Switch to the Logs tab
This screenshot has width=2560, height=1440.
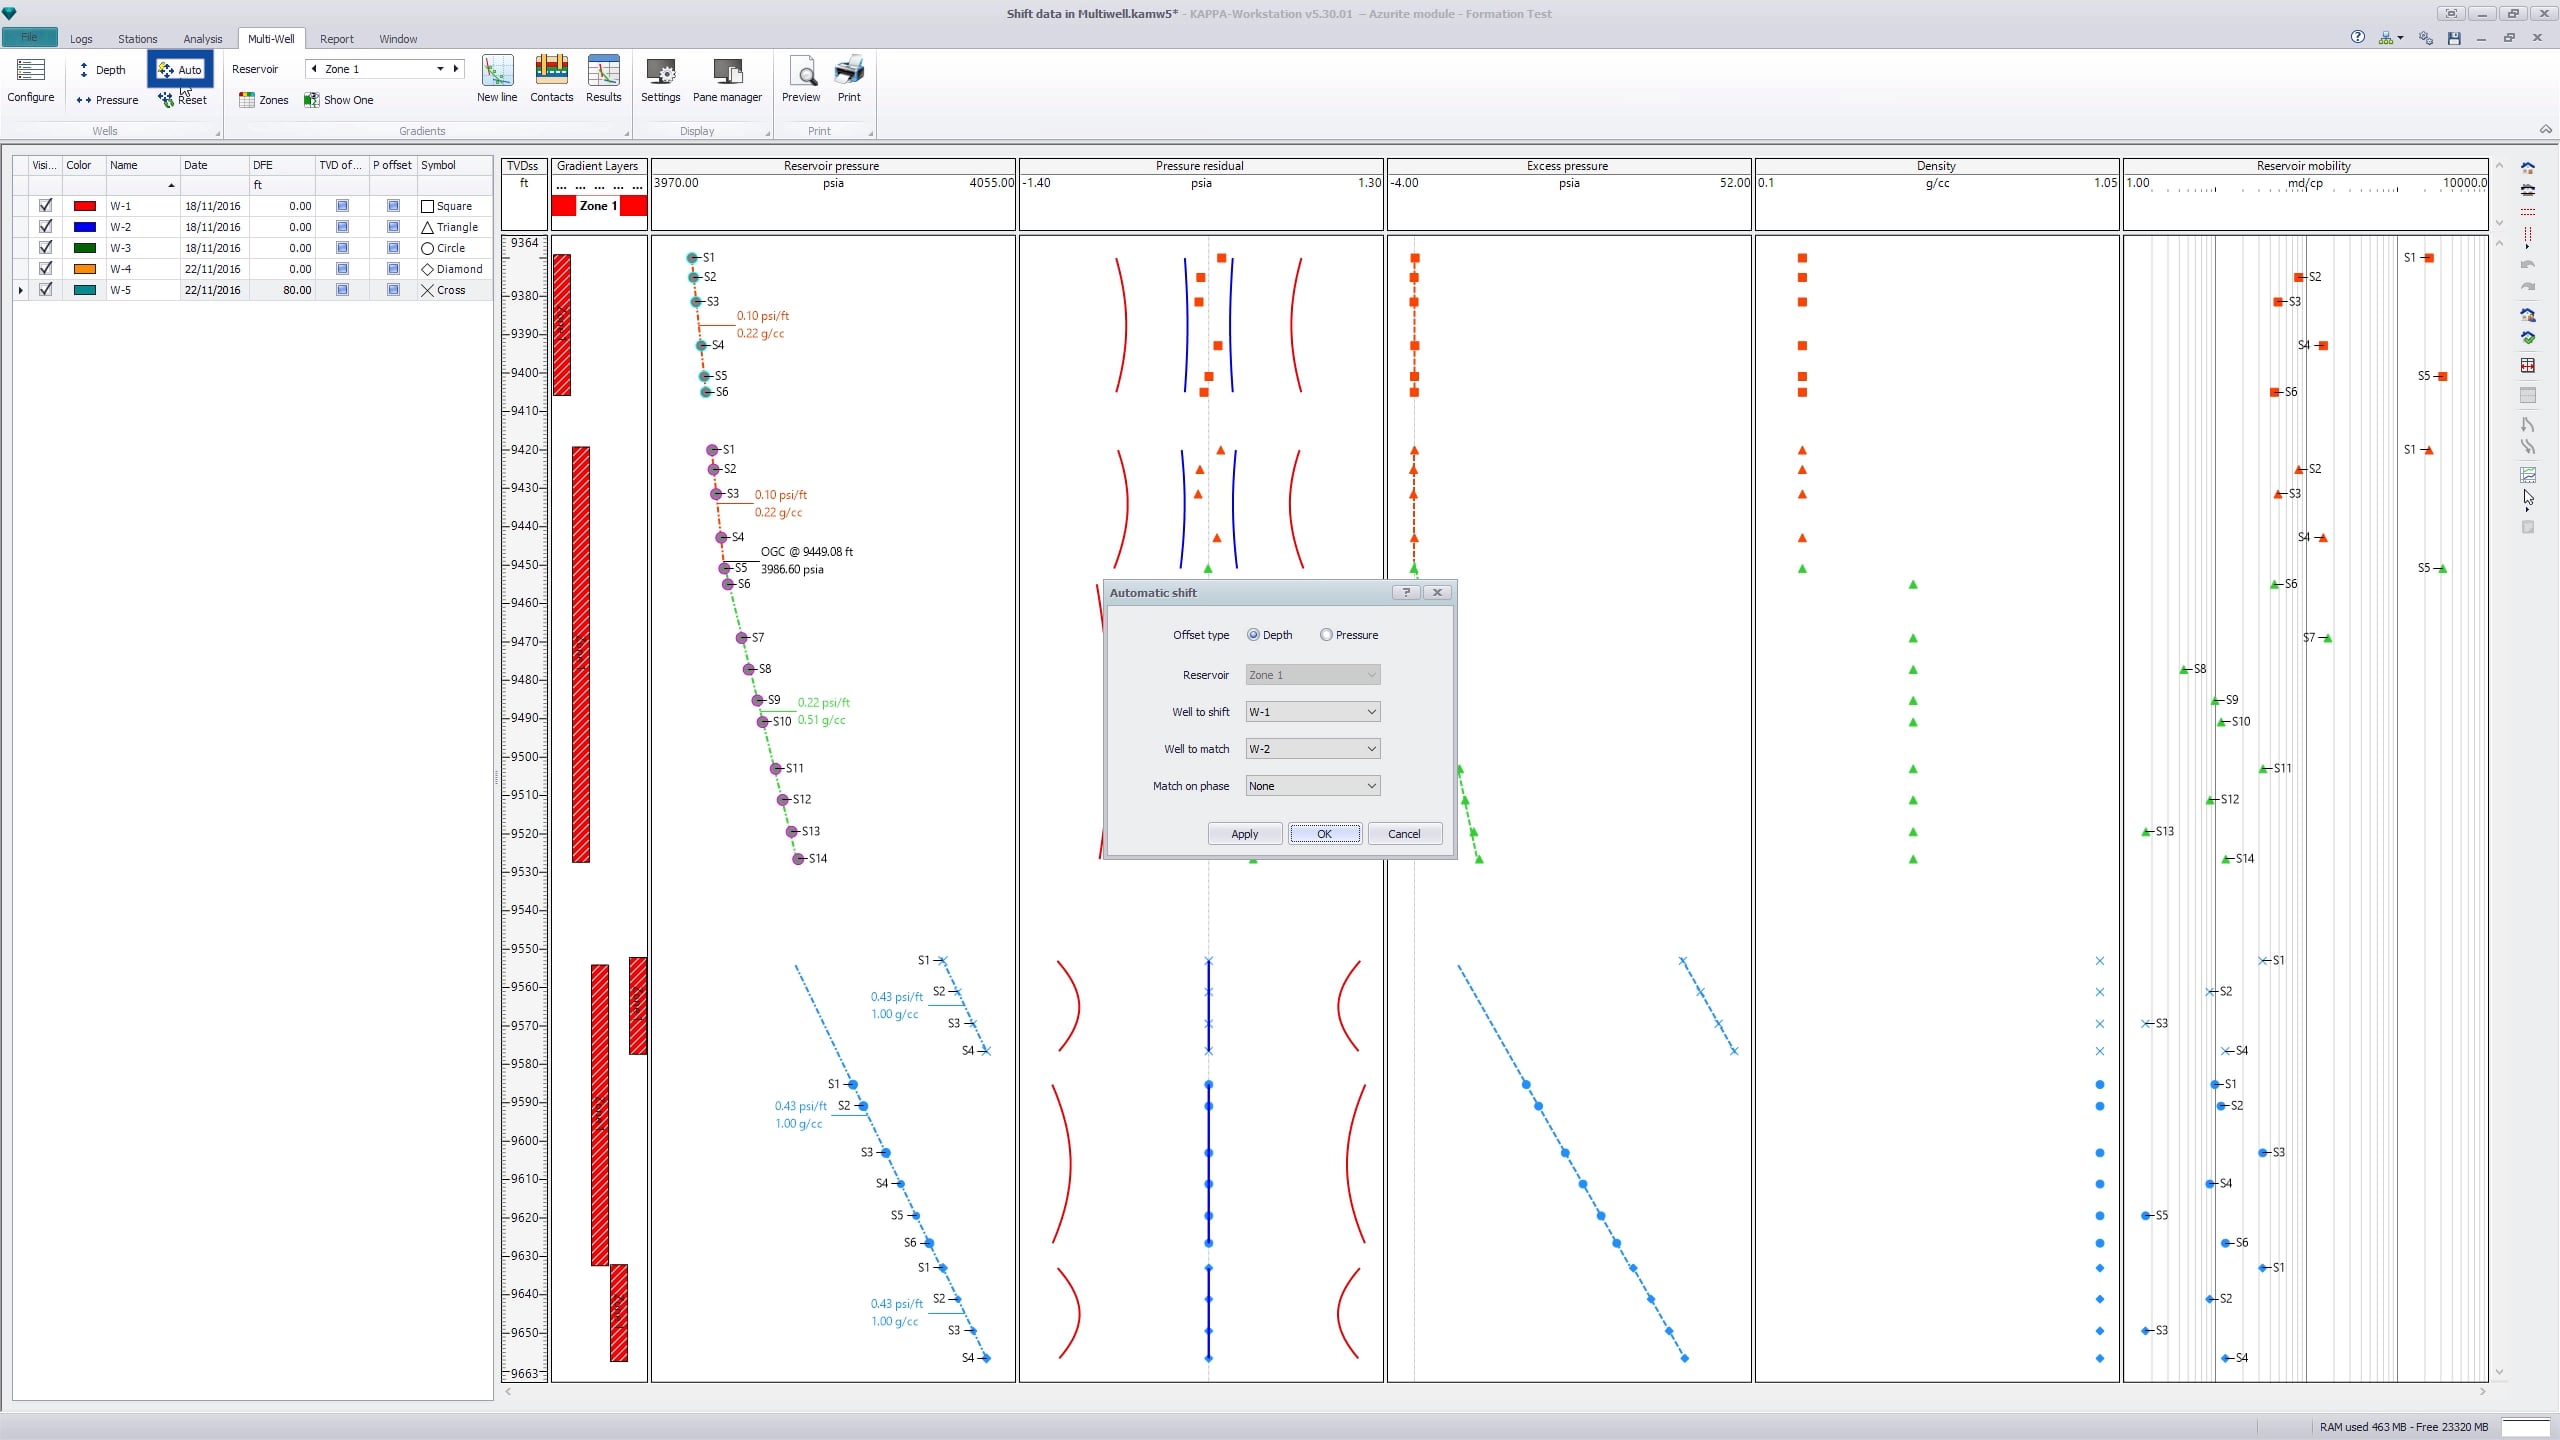pyautogui.click(x=81, y=39)
